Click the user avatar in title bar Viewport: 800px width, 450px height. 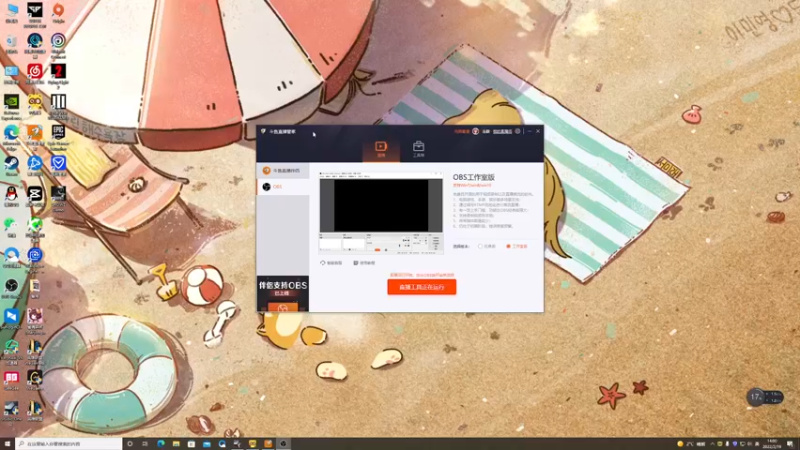[x=476, y=131]
